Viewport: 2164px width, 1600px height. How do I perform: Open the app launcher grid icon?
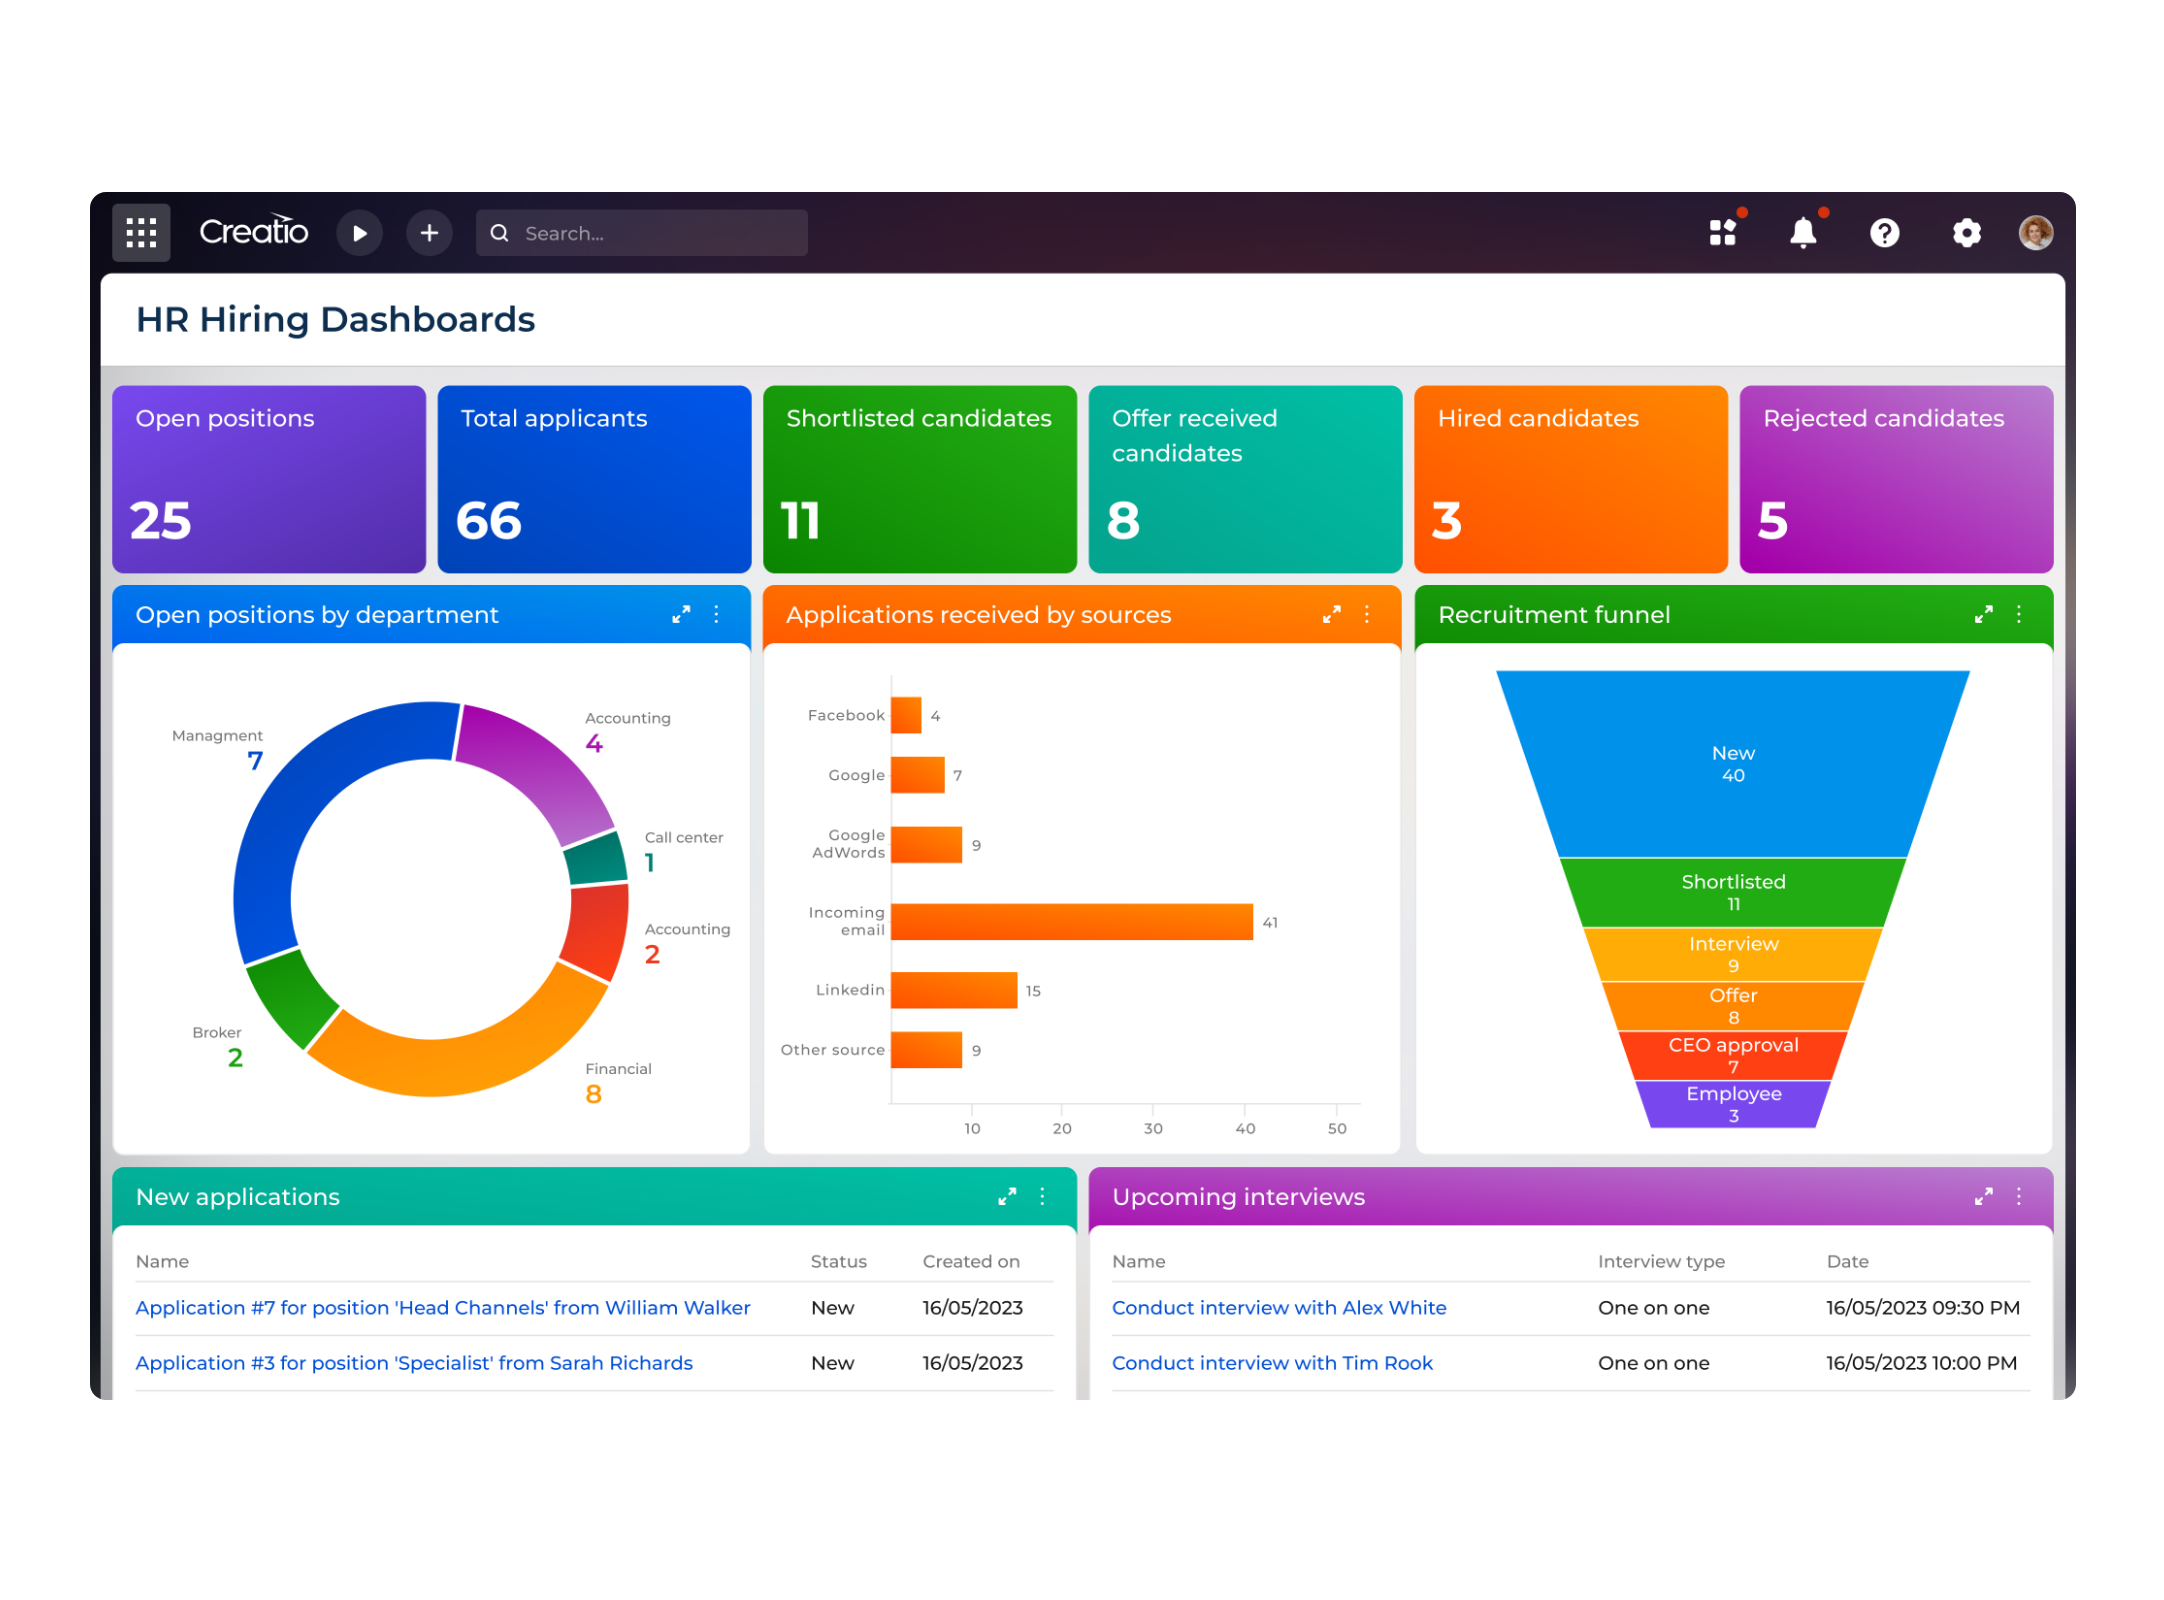click(140, 232)
